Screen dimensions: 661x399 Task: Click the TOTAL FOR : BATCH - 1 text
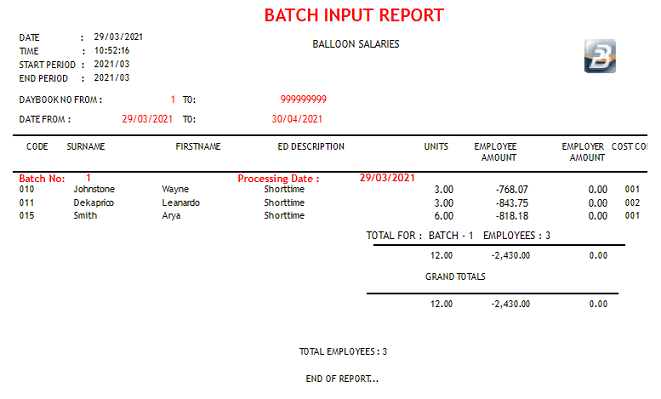point(419,236)
